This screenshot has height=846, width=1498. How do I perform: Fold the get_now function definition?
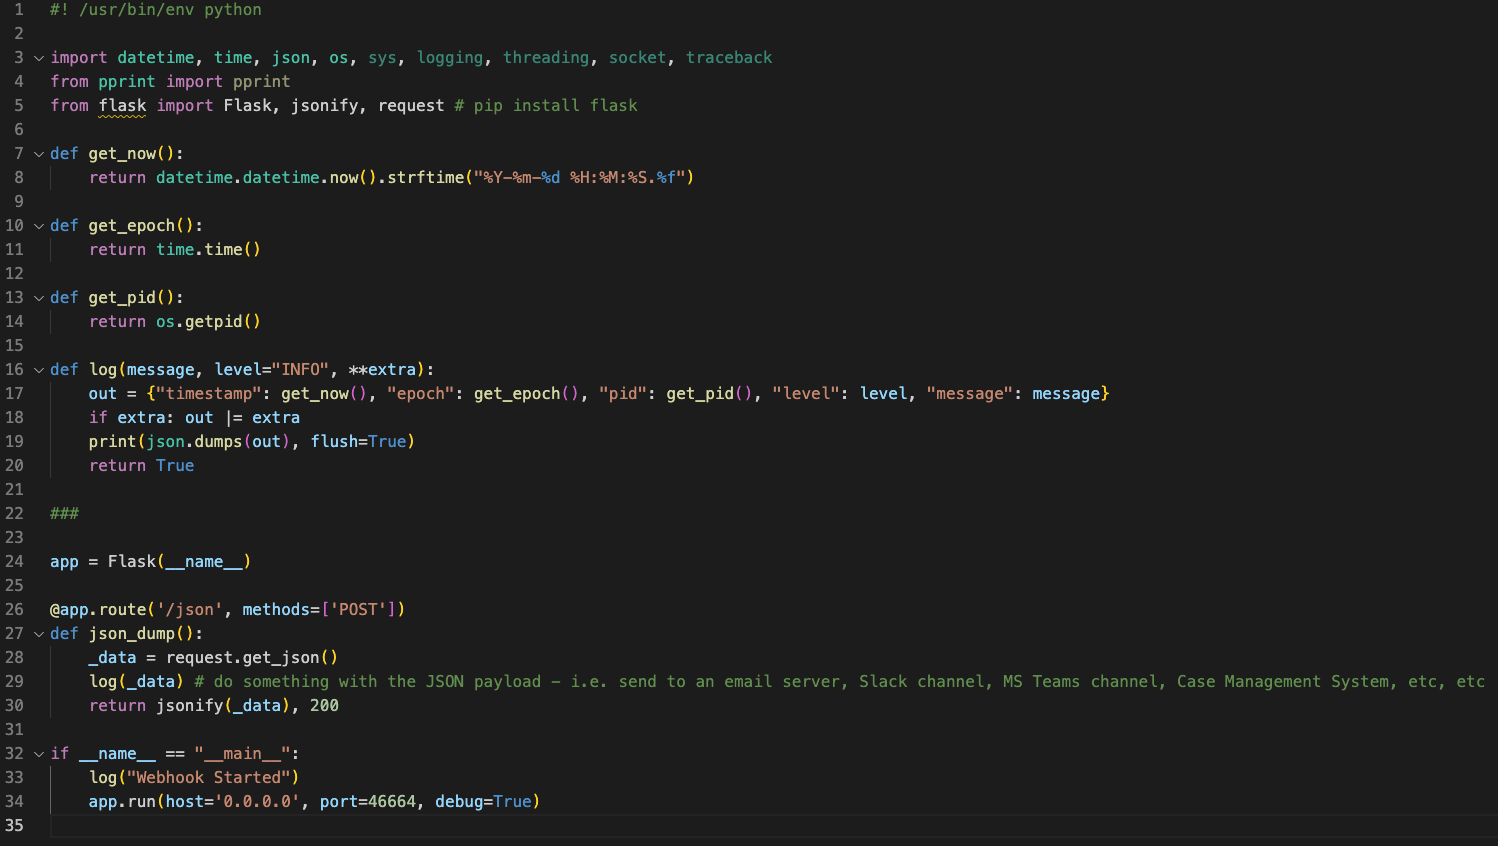[39, 154]
